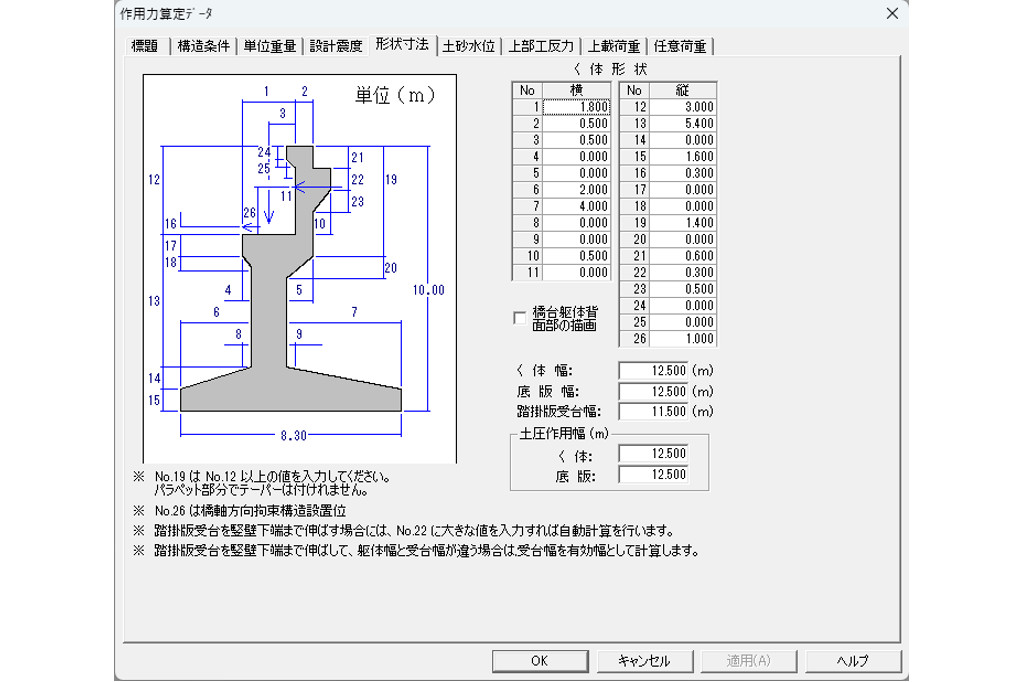Switch to the 設計震度 tab
This screenshot has width=1024, height=682.
coord(337,46)
